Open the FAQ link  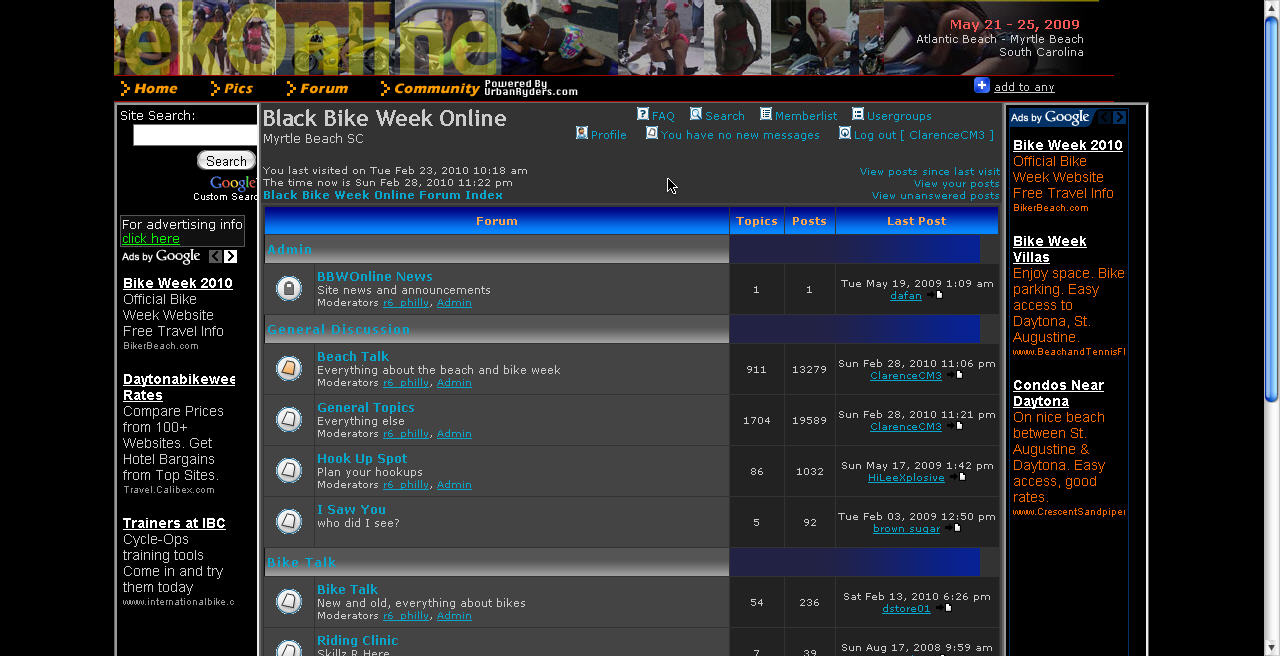point(663,116)
